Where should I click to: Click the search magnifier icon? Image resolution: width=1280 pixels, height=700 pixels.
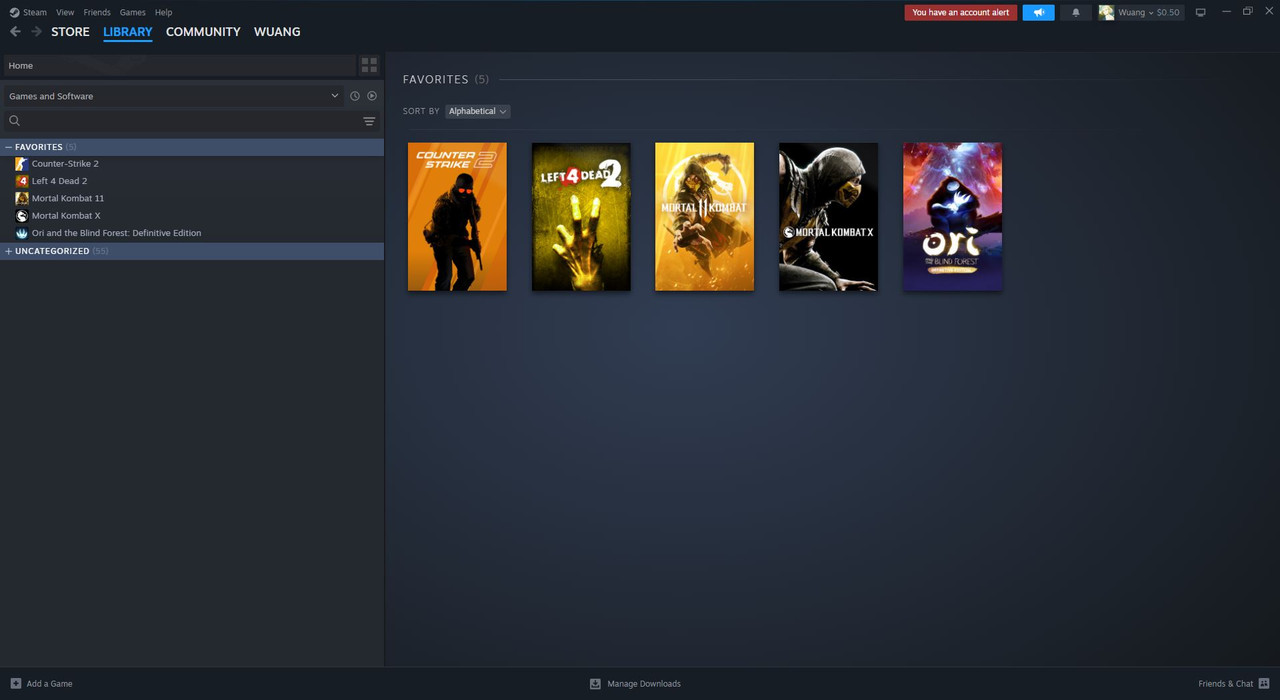[14, 121]
